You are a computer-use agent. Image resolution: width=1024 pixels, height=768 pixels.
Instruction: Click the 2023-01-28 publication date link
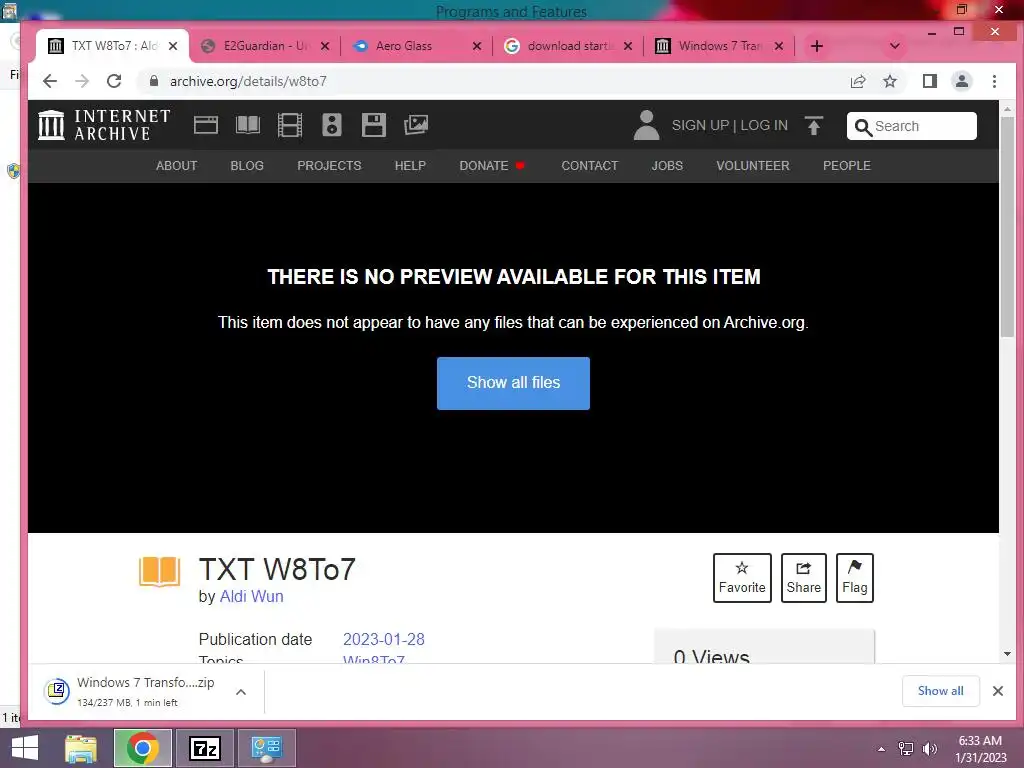[384, 639]
